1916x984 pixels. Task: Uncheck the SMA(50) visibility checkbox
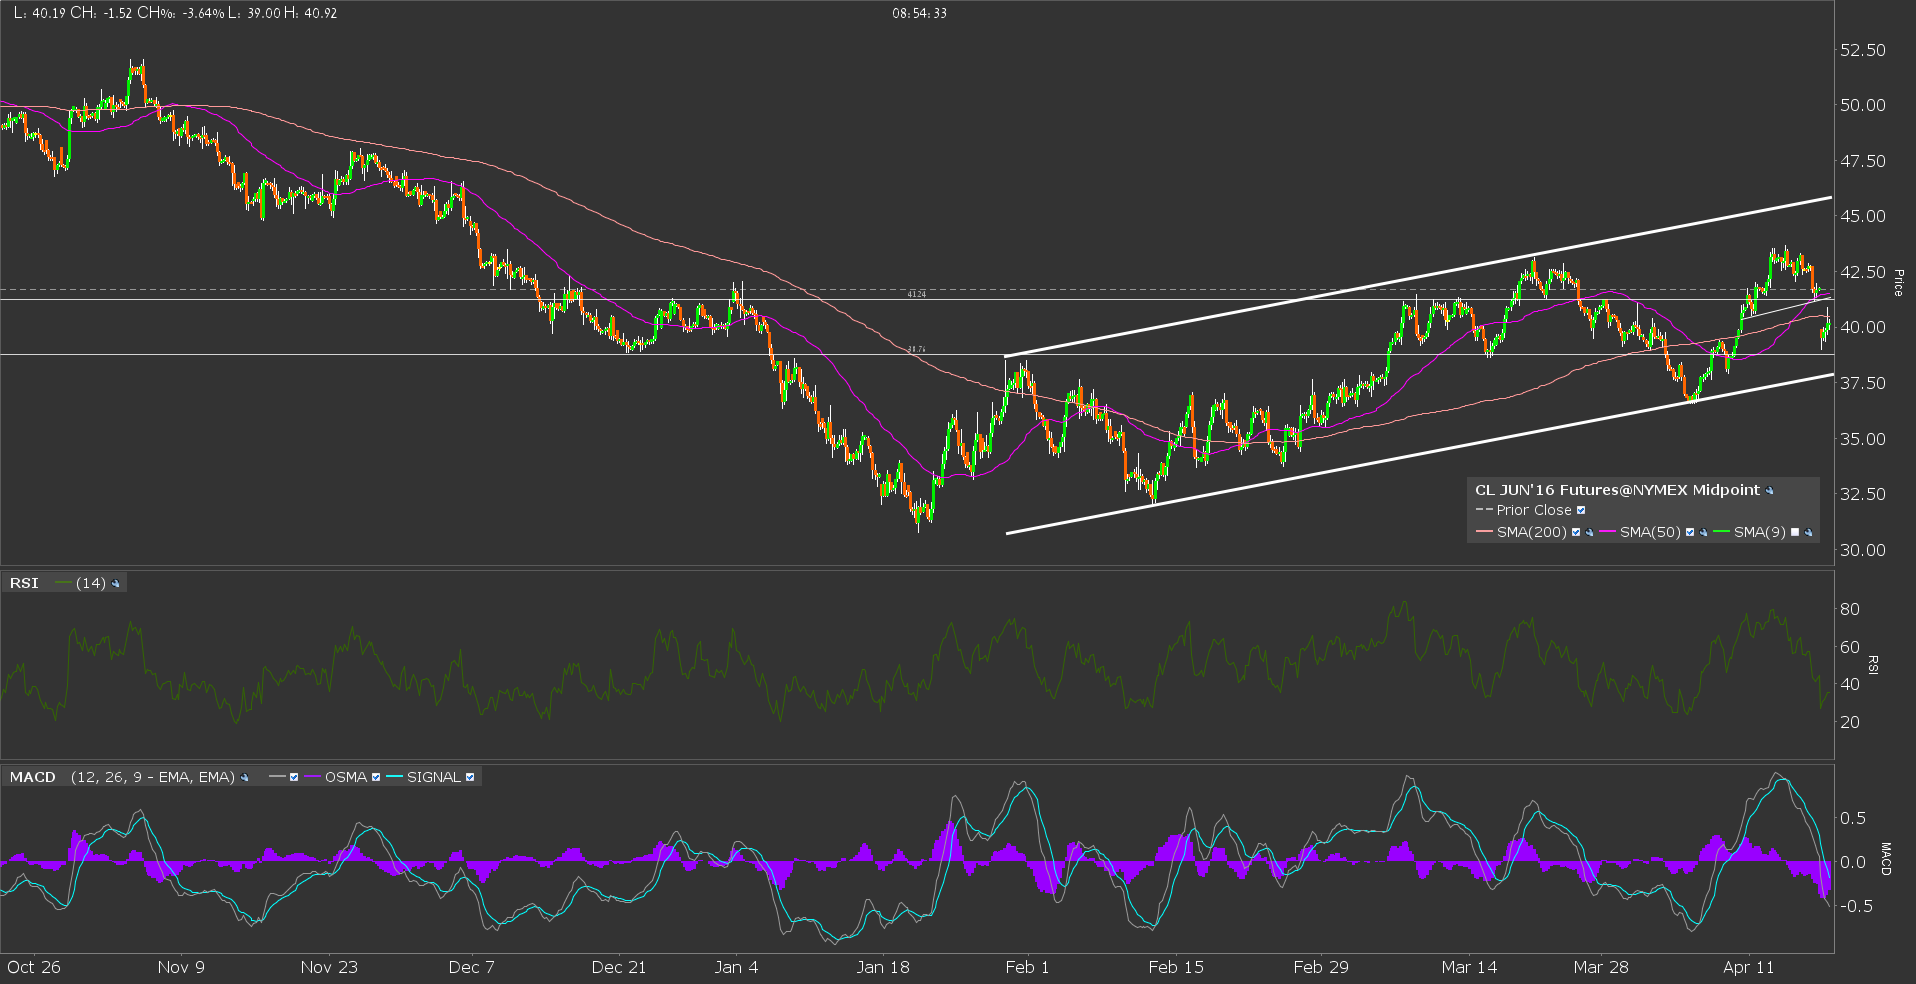1690,533
